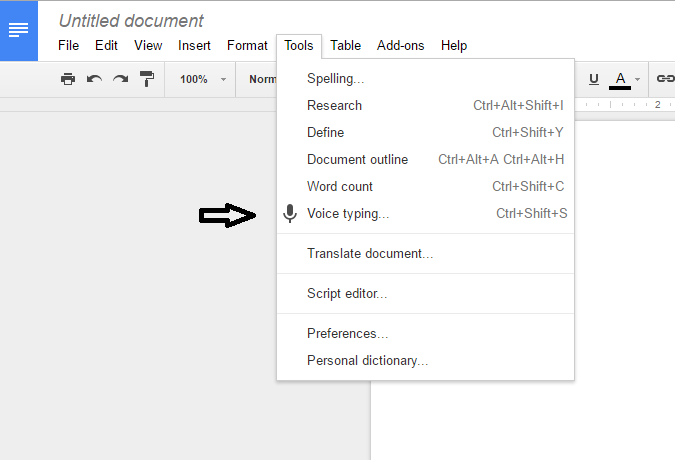This screenshot has height=460, width=675.
Task: Click the Print icon in toolbar
Action: coord(67,79)
